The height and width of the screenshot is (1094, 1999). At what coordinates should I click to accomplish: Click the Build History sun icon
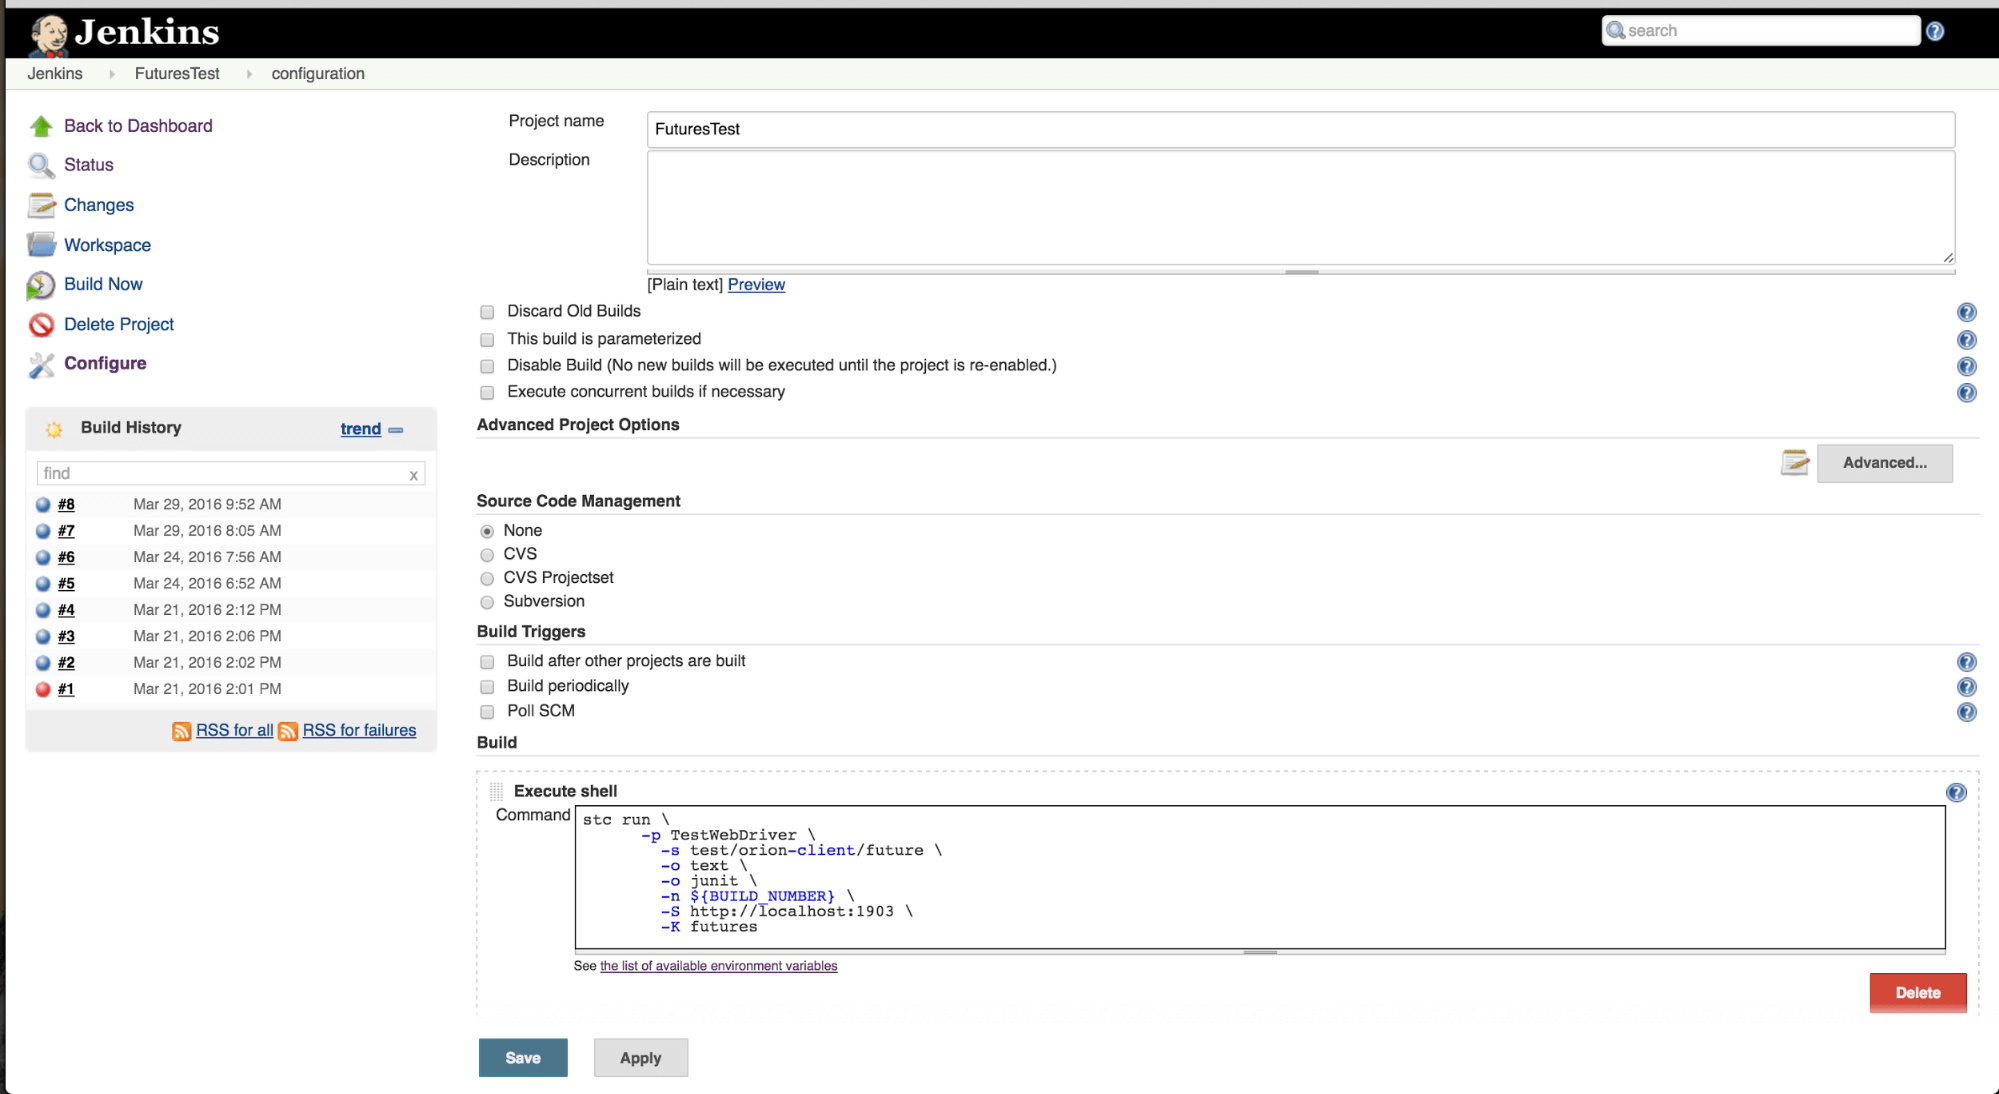coord(54,429)
